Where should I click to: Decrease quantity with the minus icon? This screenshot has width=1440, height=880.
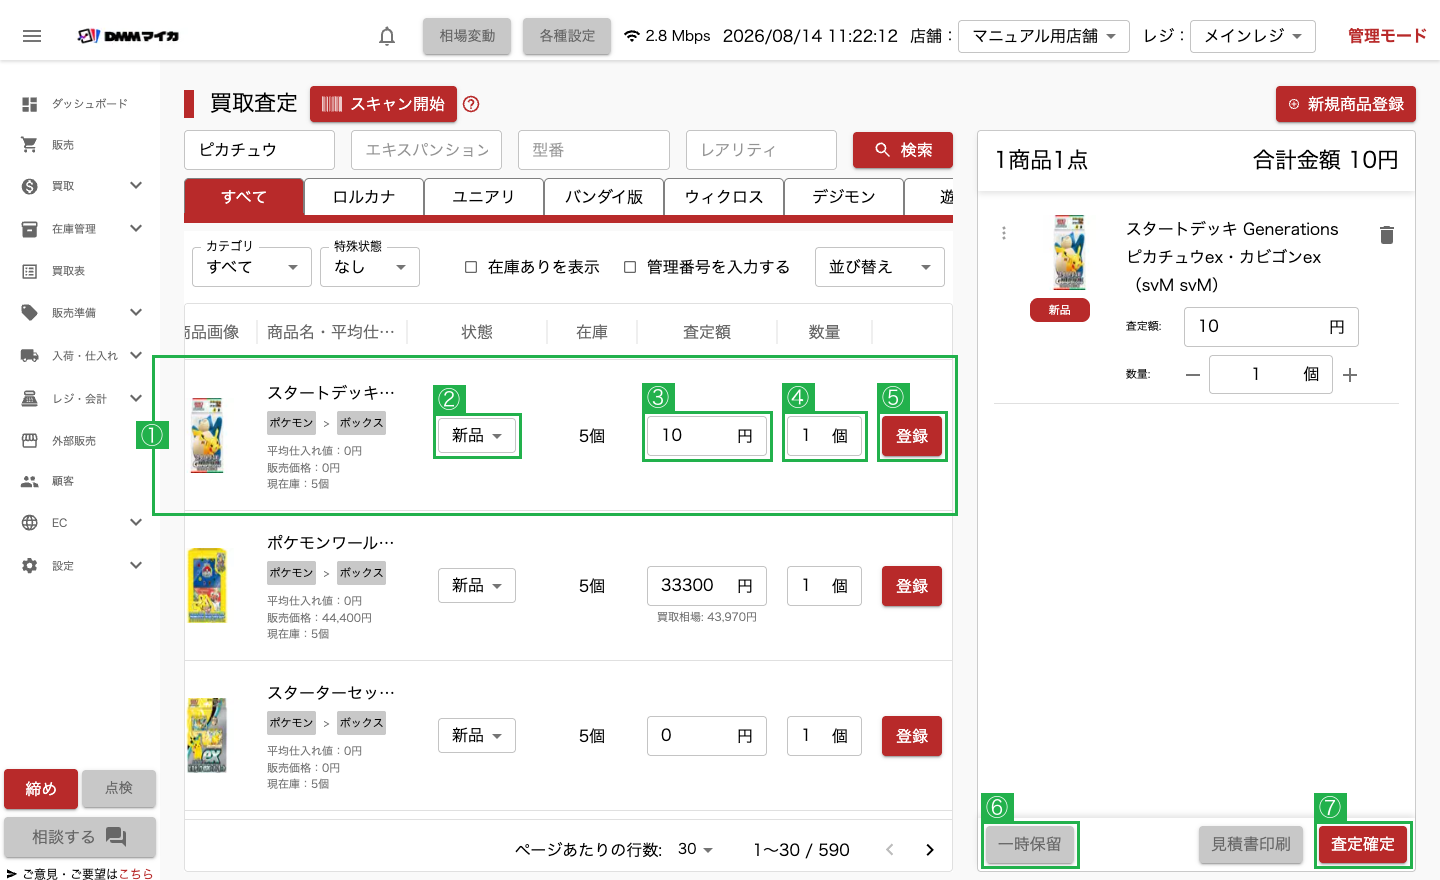(x=1192, y=375)
